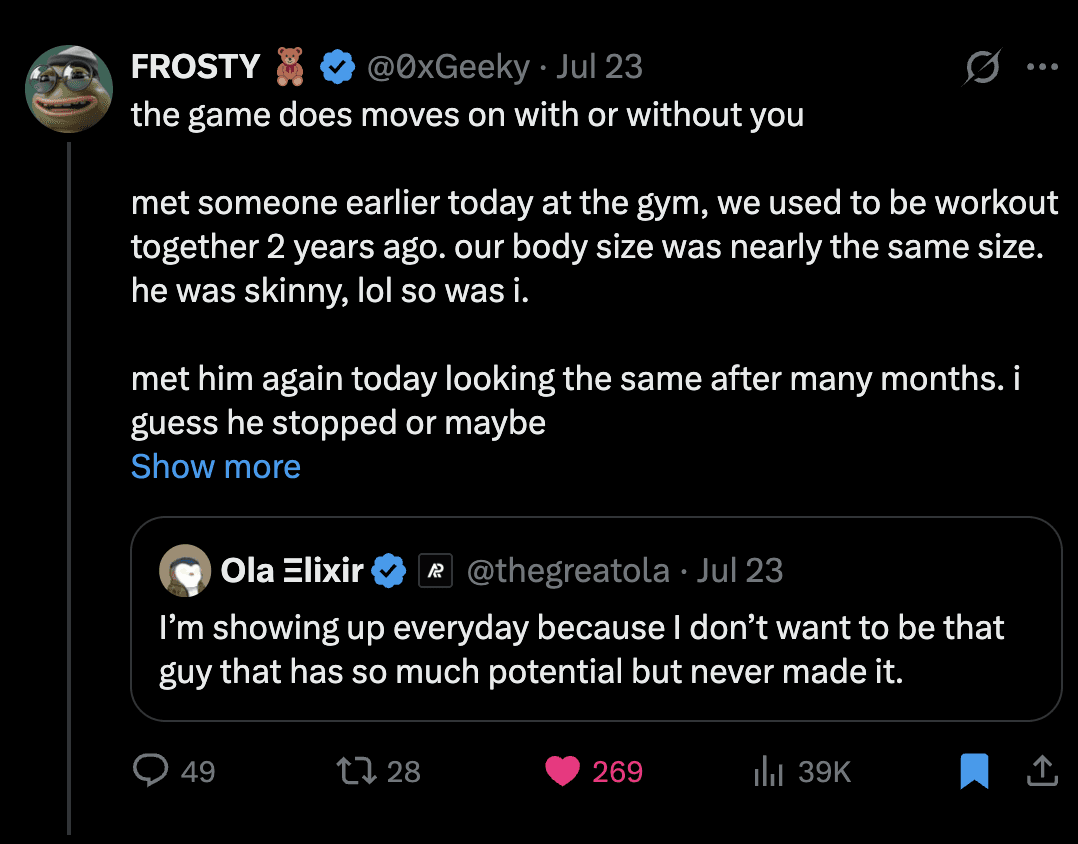Screen dimensions: 1078x844
Task: Open the more options menu
Action: pos(1042,66)
